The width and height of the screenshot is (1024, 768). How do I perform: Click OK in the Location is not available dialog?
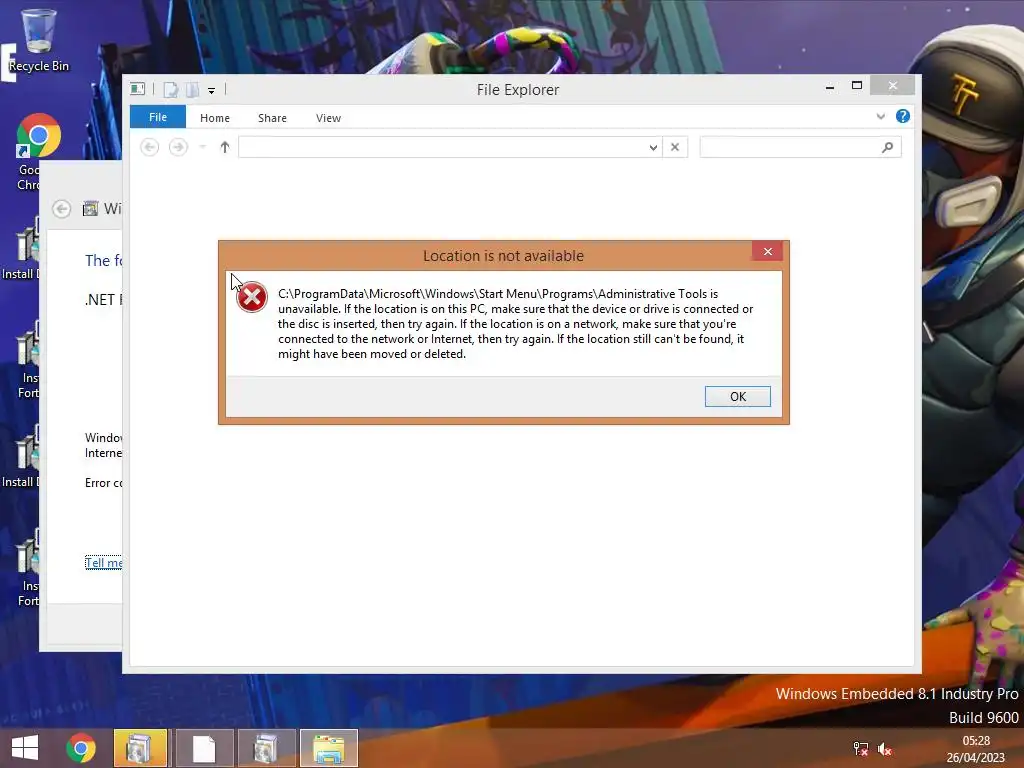click(x=737, y=396)
